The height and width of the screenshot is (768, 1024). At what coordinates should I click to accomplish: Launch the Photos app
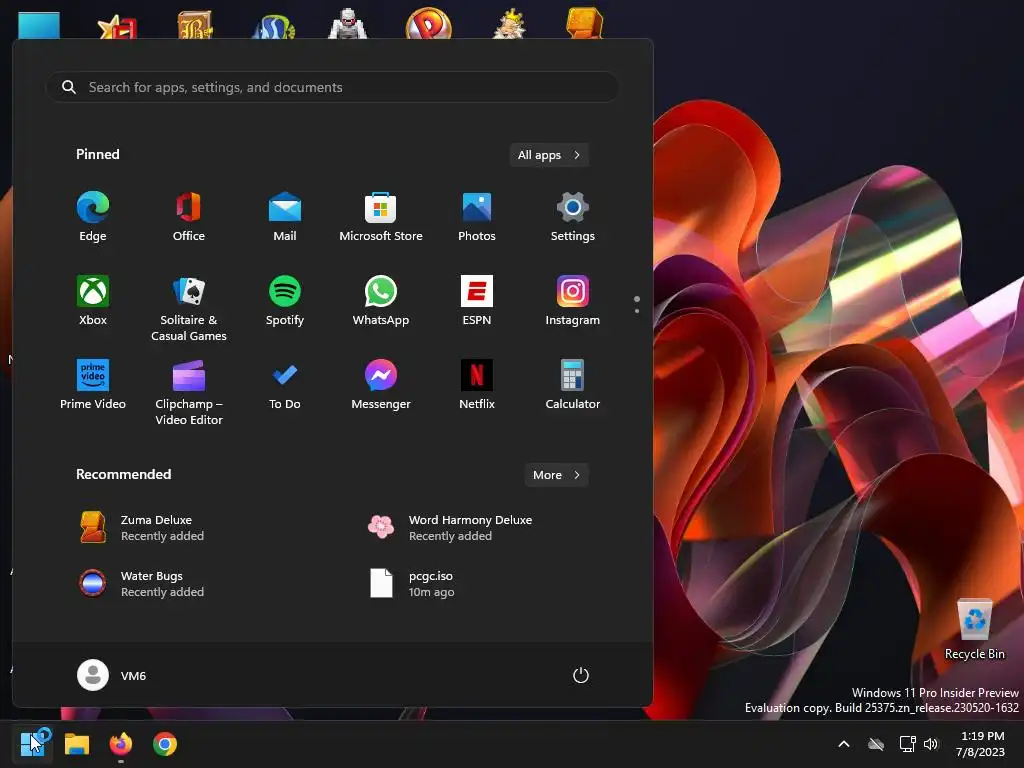pos(477,217)
